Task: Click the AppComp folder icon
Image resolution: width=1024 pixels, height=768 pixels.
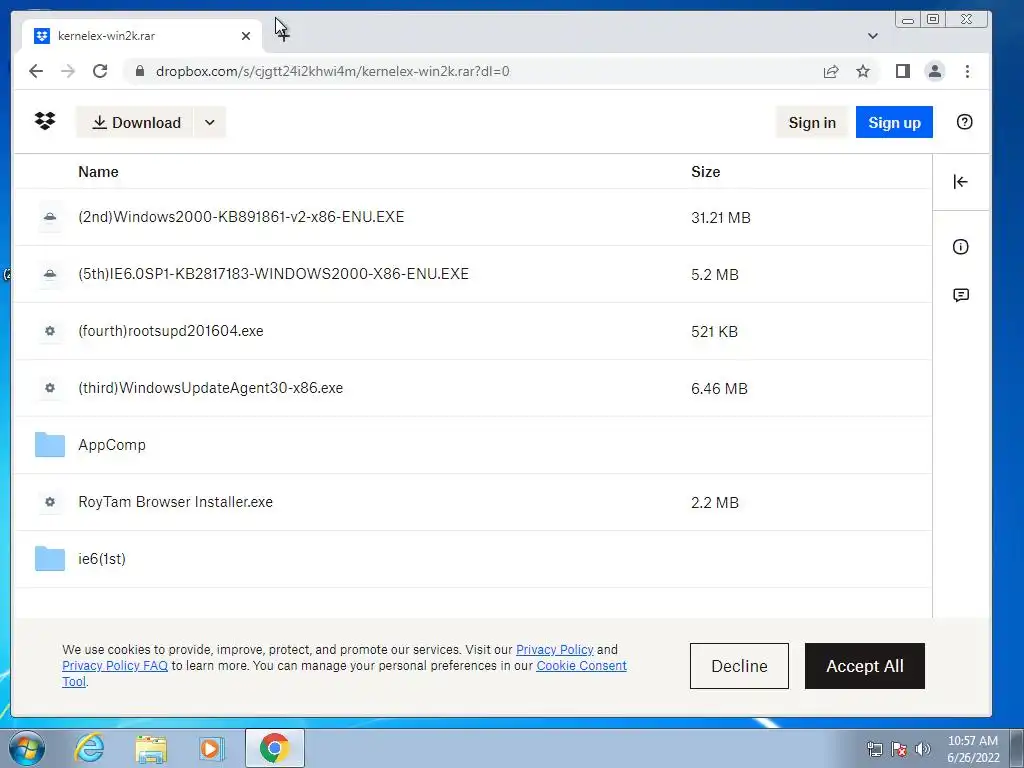Action: click(50, 445)
